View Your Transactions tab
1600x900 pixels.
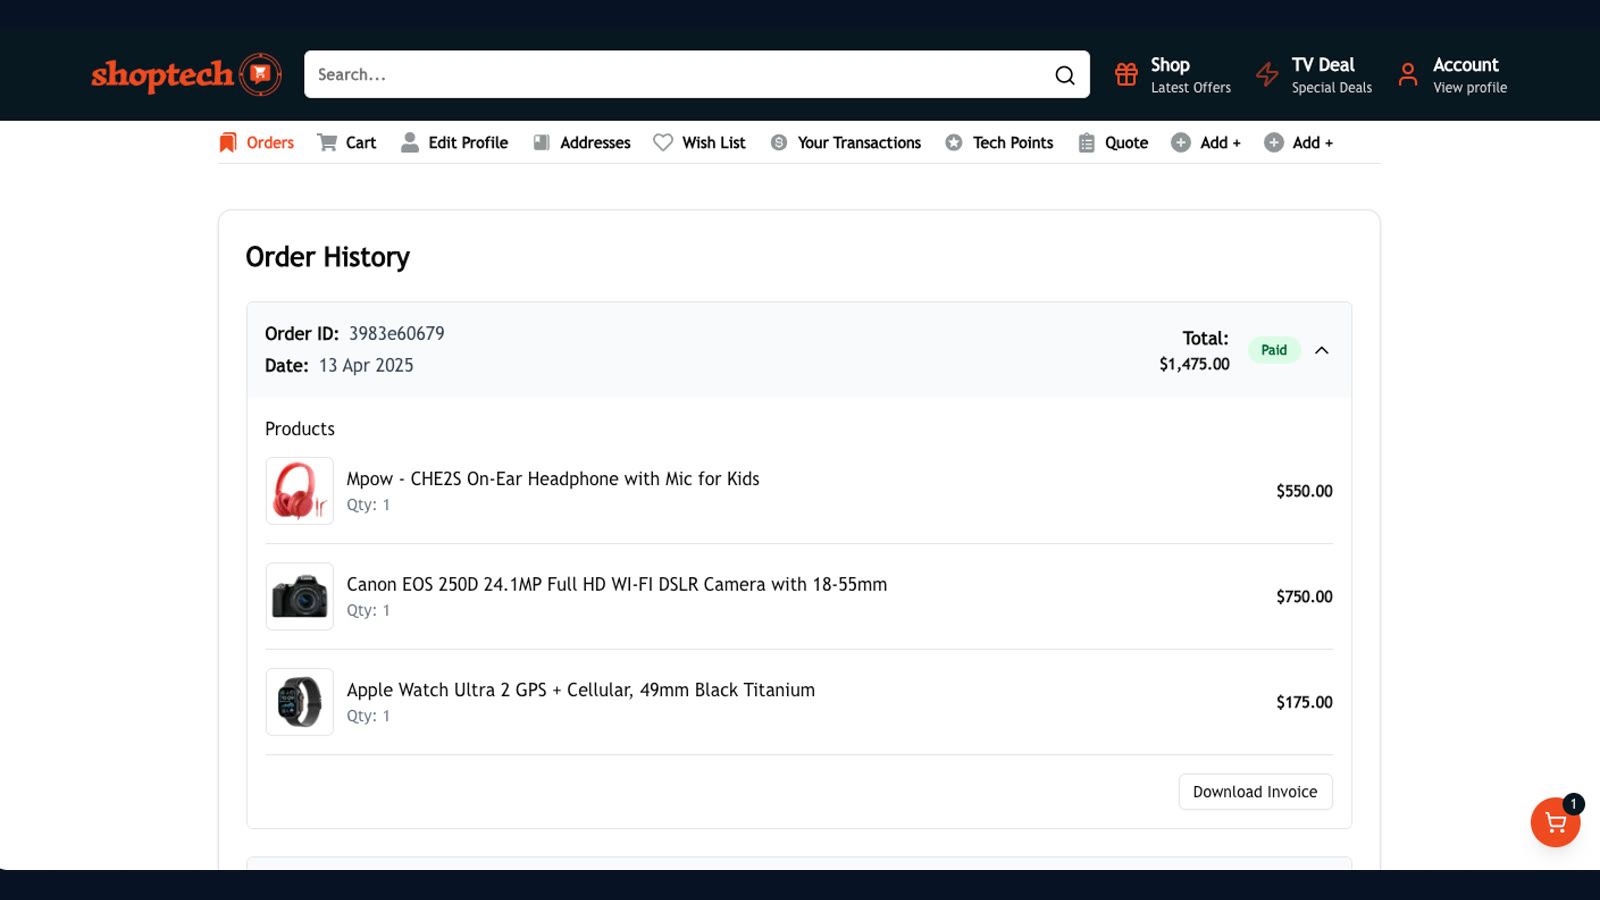coord(846,143)
